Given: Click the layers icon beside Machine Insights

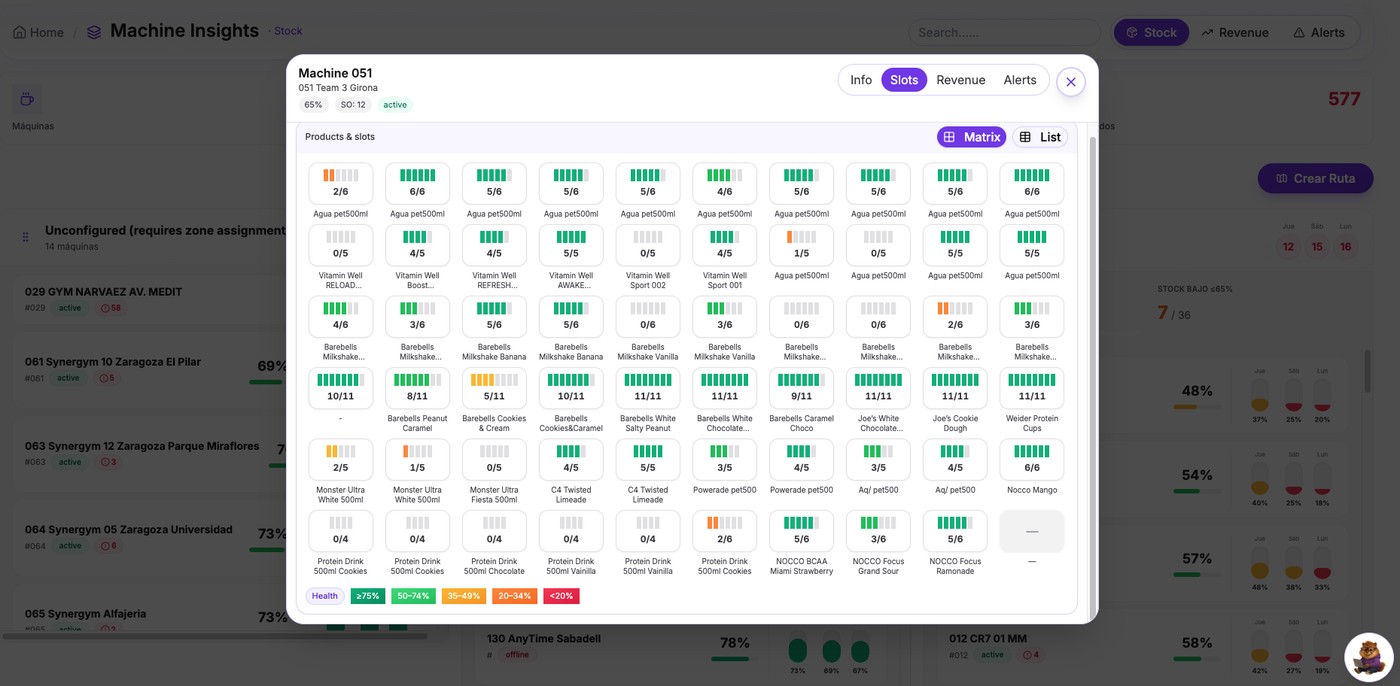Looking at the screenshot, I should (x=93, y=30).
